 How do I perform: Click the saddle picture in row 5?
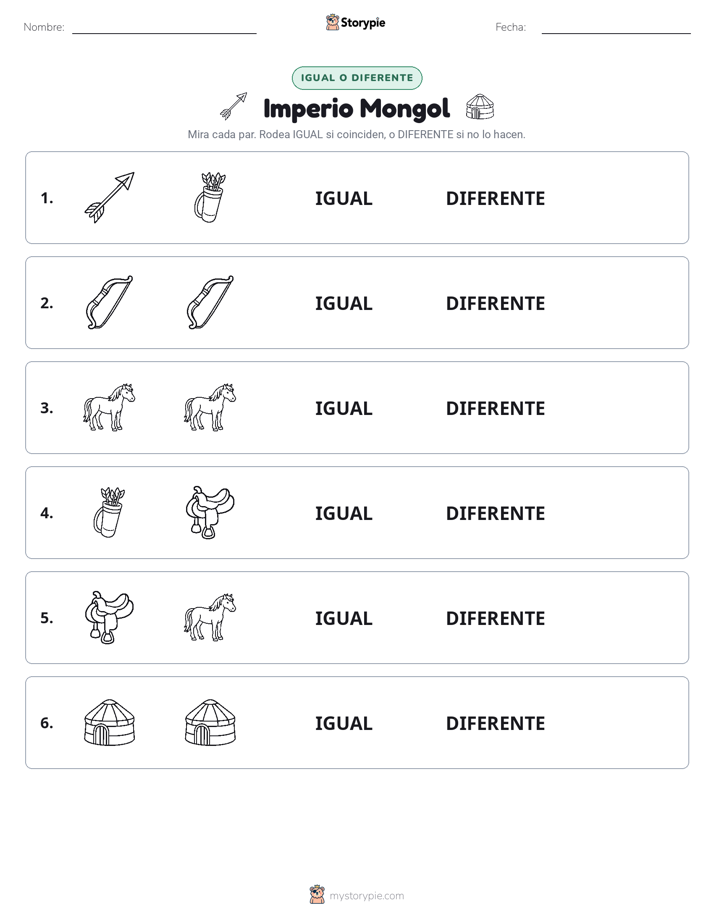[x=109, y=617]
